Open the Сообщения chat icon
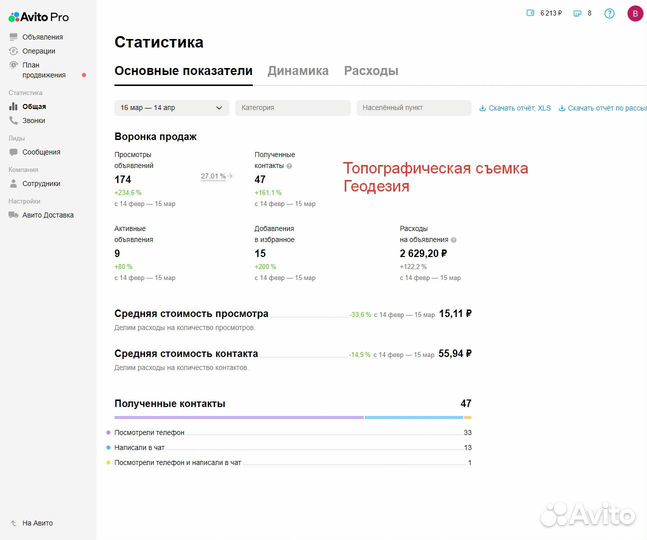The height and width of the screenshot is (540, 647). point(14,152)
